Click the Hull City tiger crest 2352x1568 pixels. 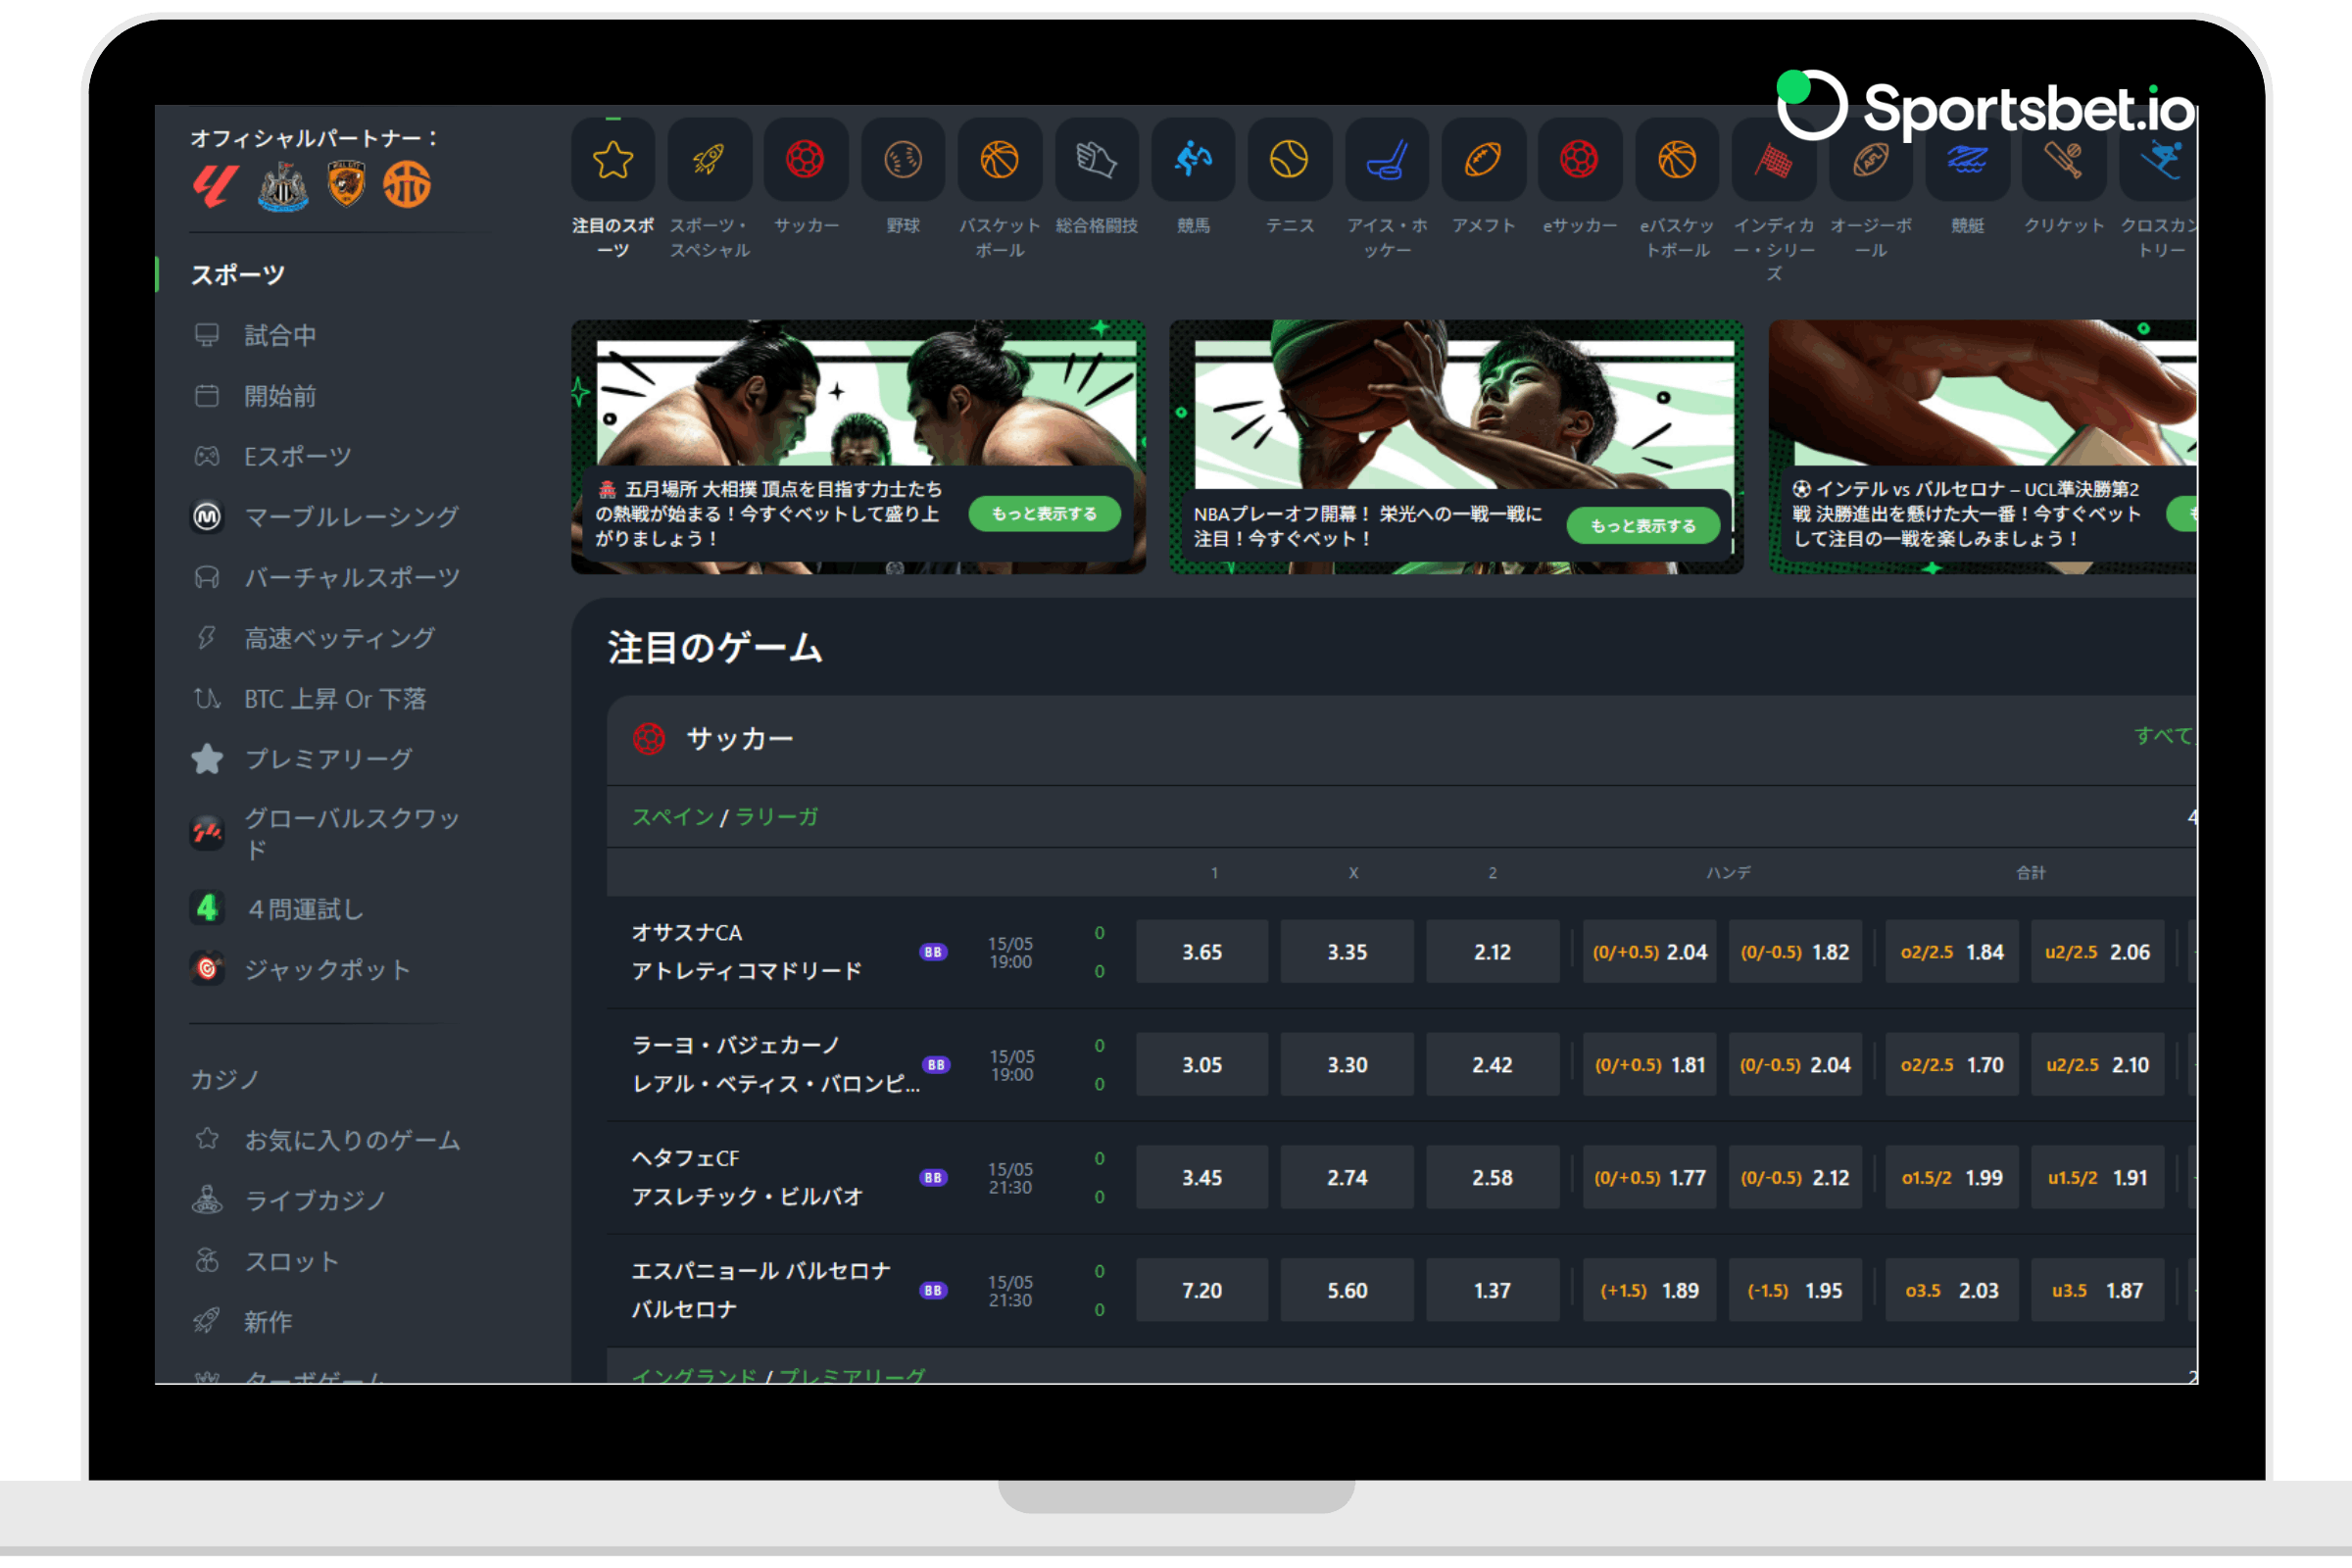[346, 185]
